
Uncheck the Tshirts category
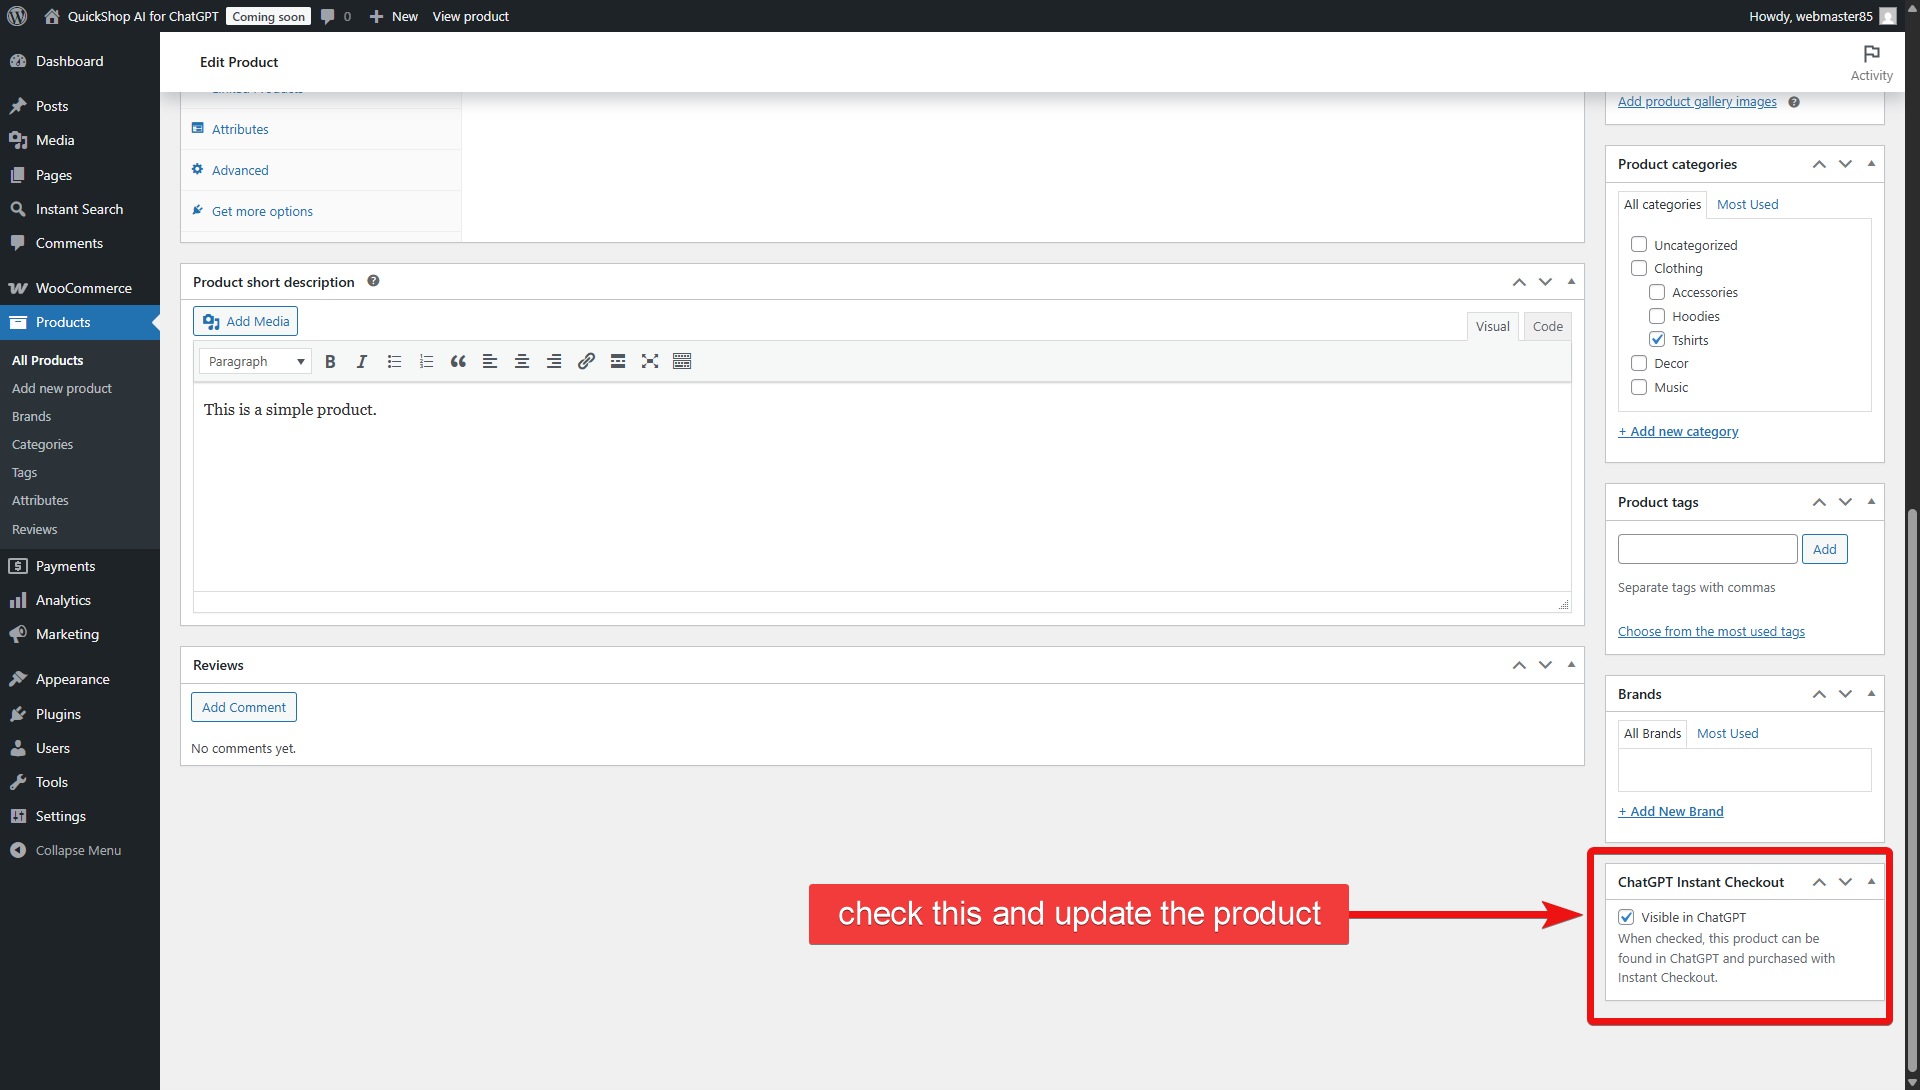[x=1657, y=340]
